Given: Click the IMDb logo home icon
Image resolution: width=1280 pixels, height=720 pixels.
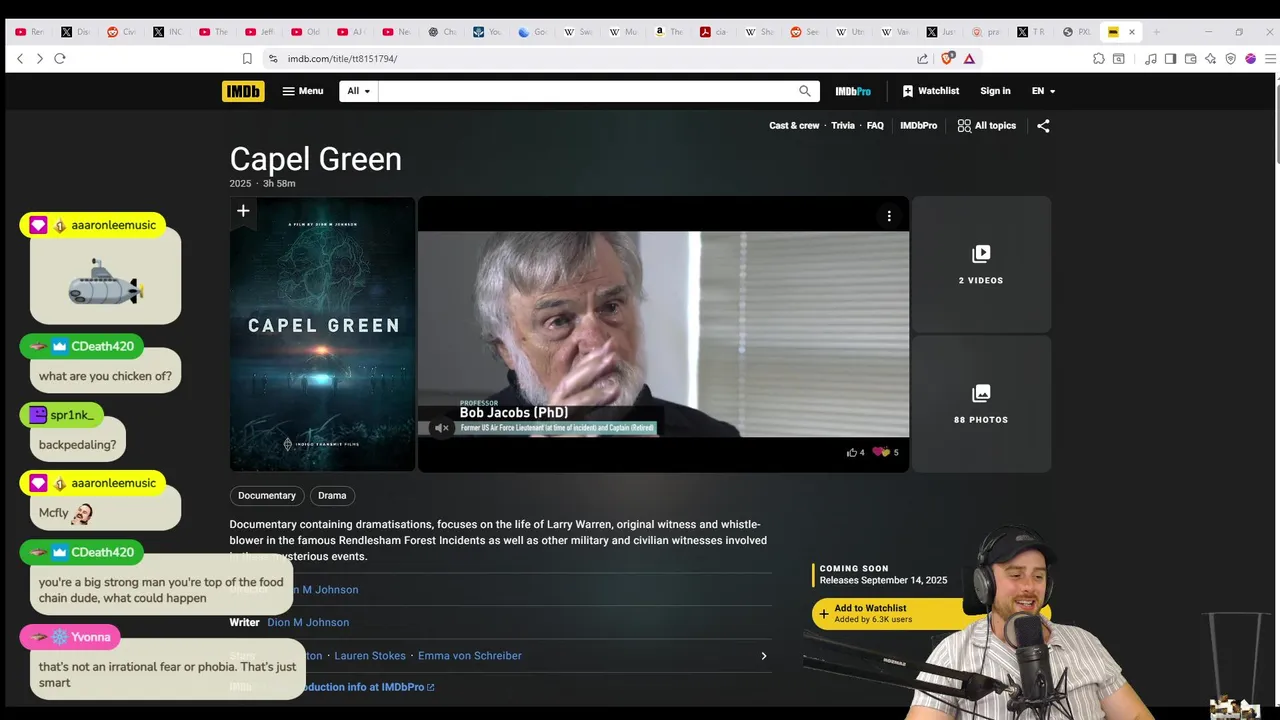Looking at the screenshot, I should coord(243,91).
